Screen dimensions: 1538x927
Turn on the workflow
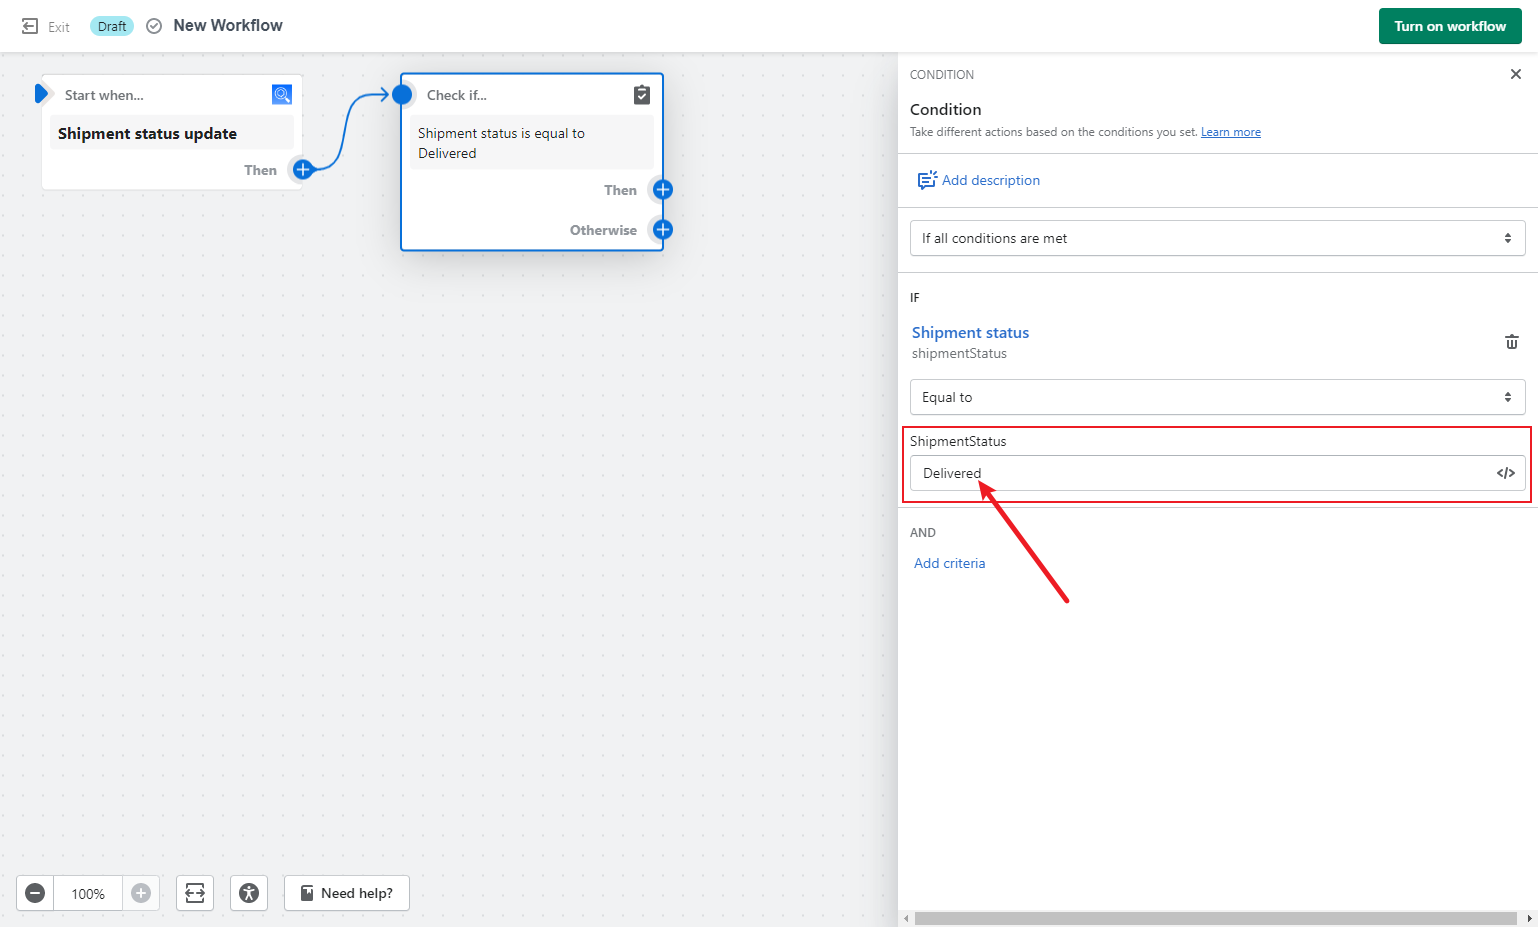(x=1450, y=26)
